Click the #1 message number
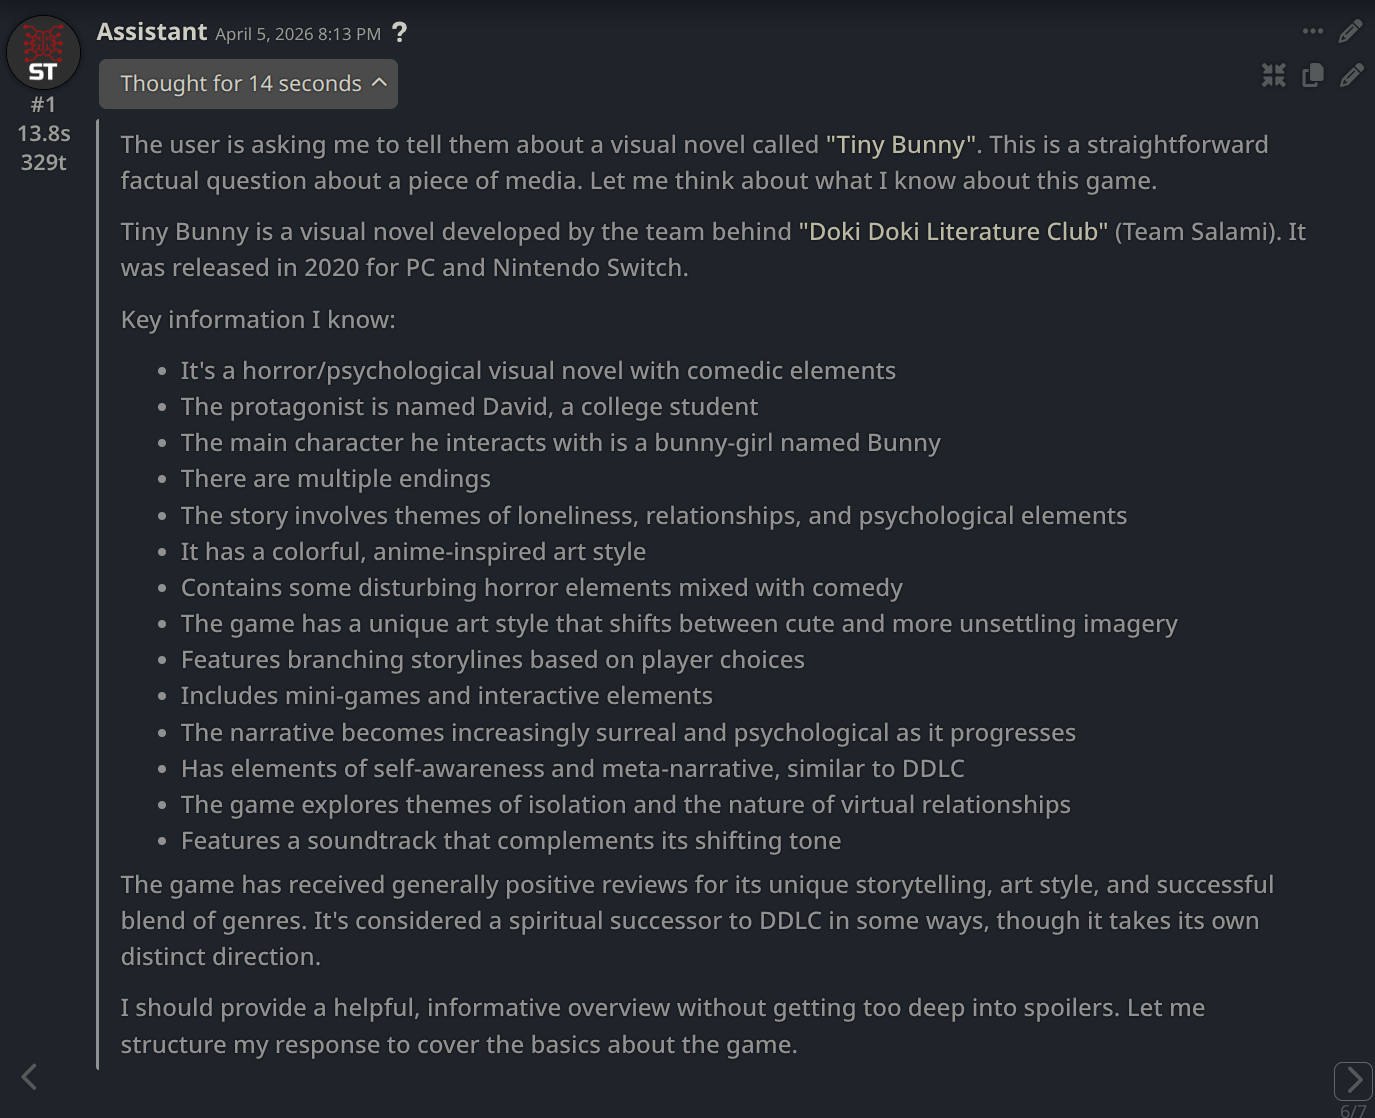 click(x=43, y=104)
